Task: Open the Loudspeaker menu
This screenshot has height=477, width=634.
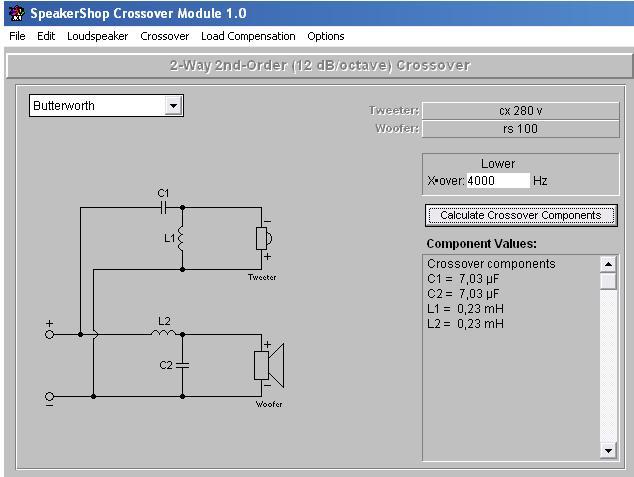Action: pyautogui.click(x=97, y=36)
